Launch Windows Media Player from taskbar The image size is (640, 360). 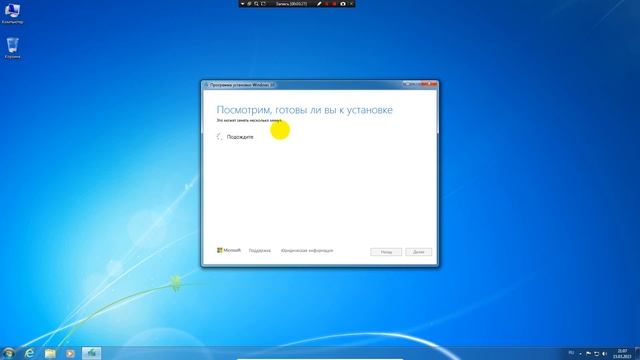tap(70, 353)
